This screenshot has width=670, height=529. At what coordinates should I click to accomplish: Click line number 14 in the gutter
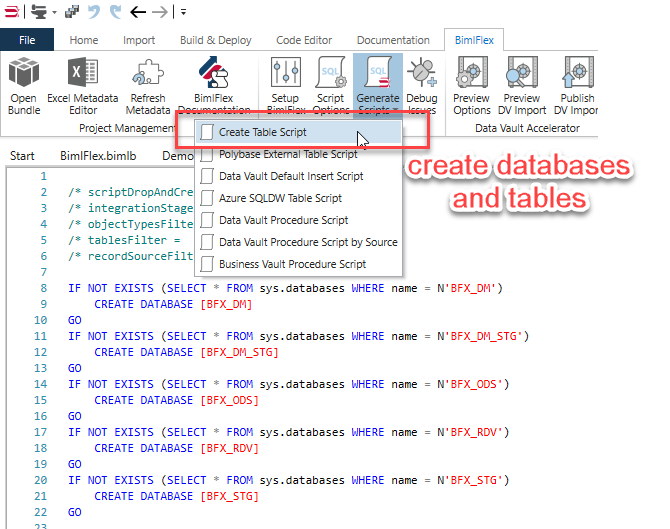pos(41,384)
